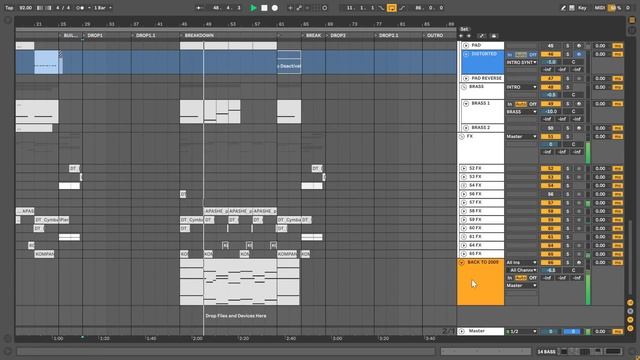
Task: Open the 1 Bar quantization dropdown
Action: pyautogui.click(x=102, y=8)
